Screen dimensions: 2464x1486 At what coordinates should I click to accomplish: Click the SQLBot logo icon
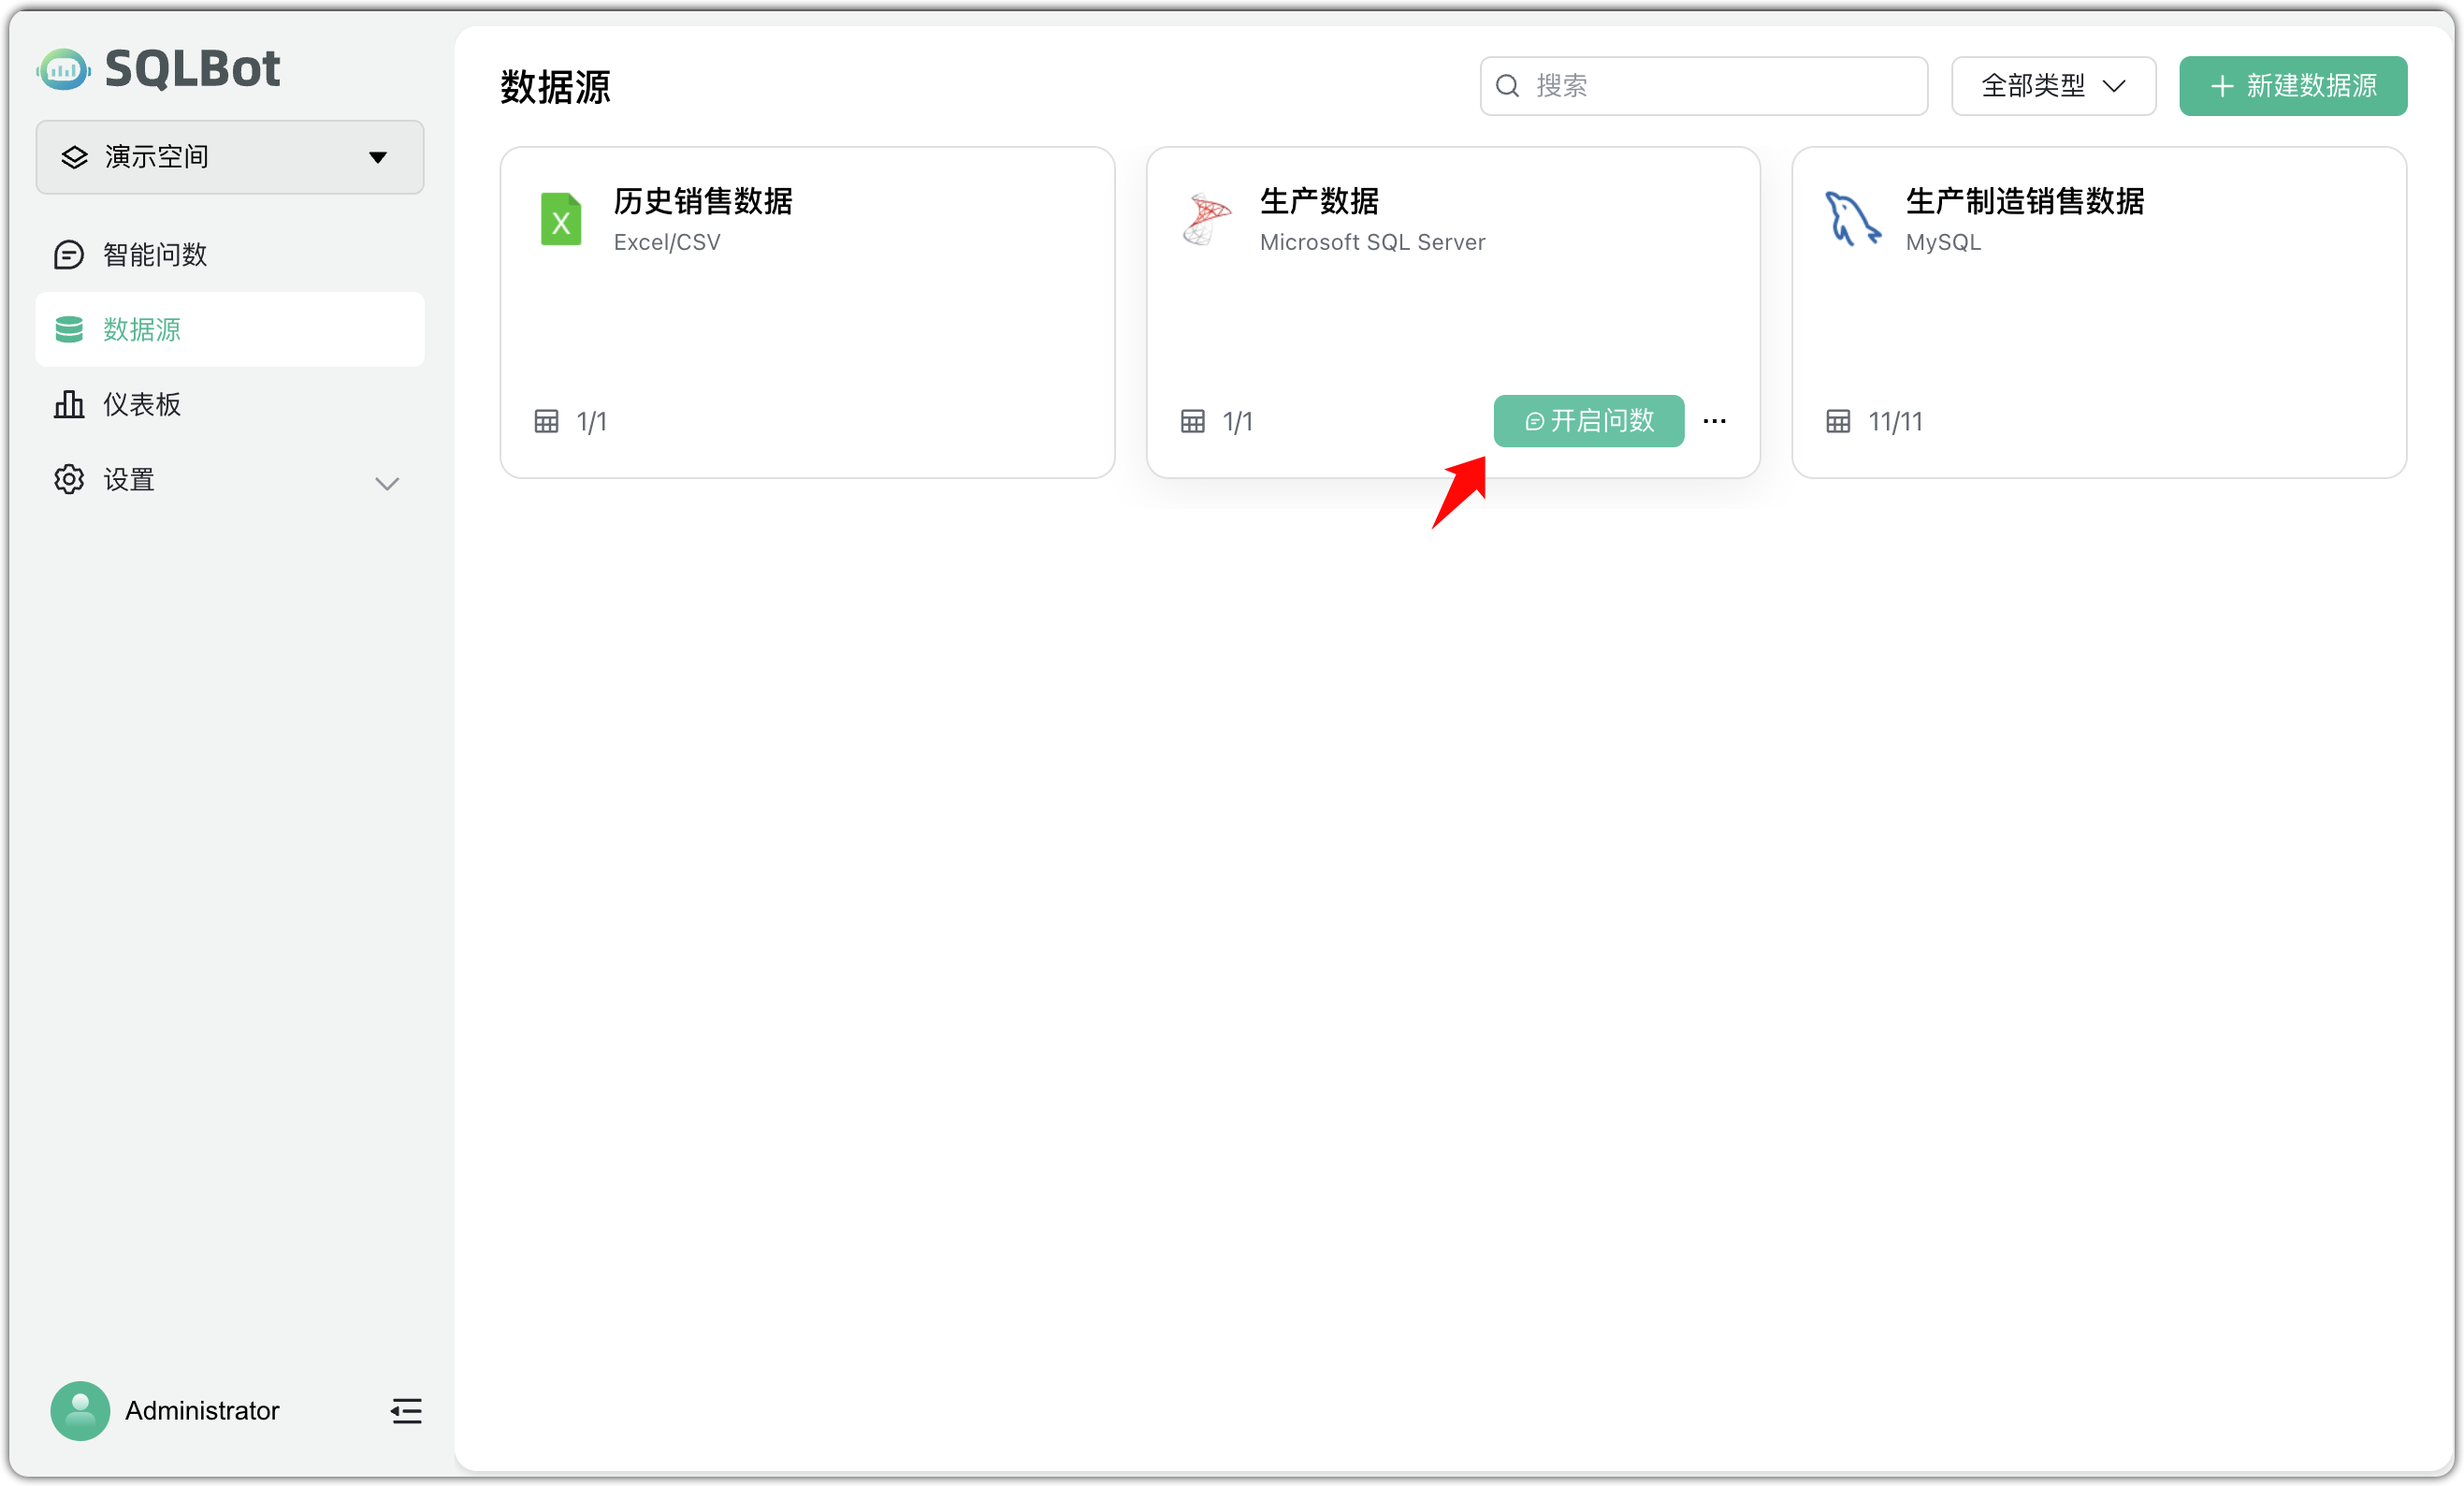(63, 68)
